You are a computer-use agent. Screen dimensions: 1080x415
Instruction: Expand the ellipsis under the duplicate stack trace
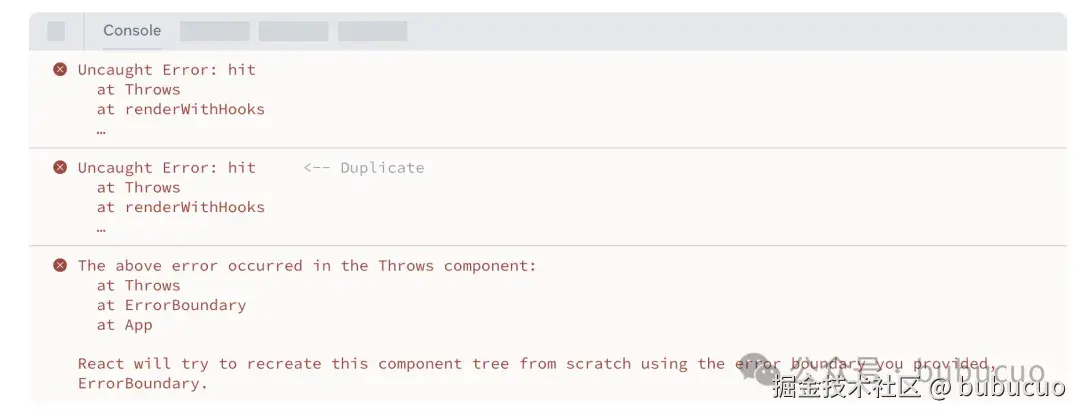[x=101, y=227]
